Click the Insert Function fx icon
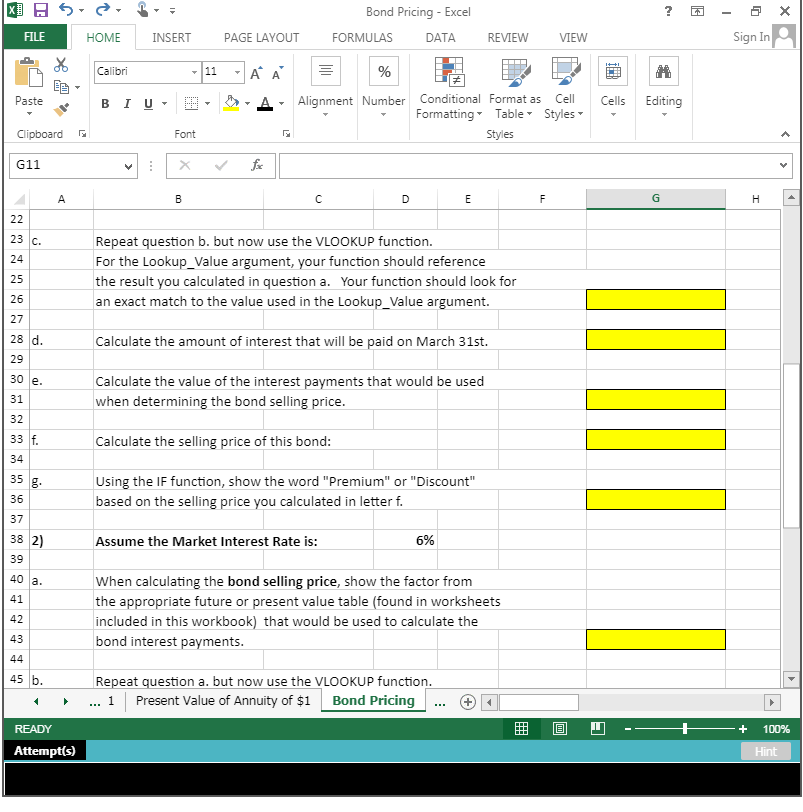The image size is (803, 812). pos(257,165)
